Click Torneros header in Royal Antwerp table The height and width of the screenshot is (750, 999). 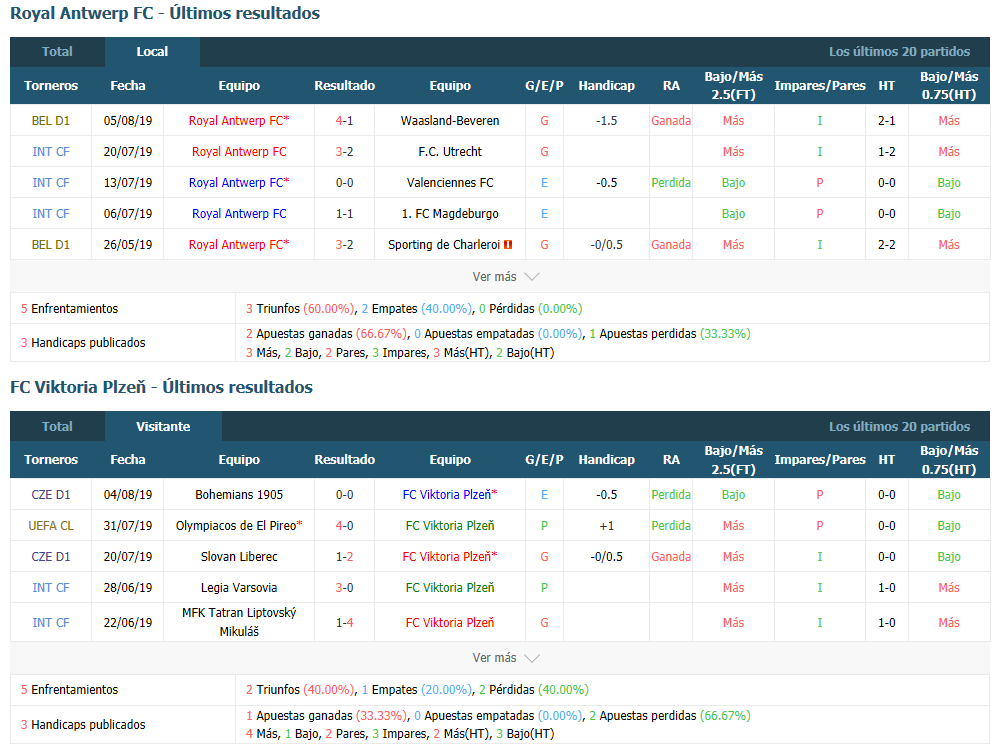[x=51, y=85]
